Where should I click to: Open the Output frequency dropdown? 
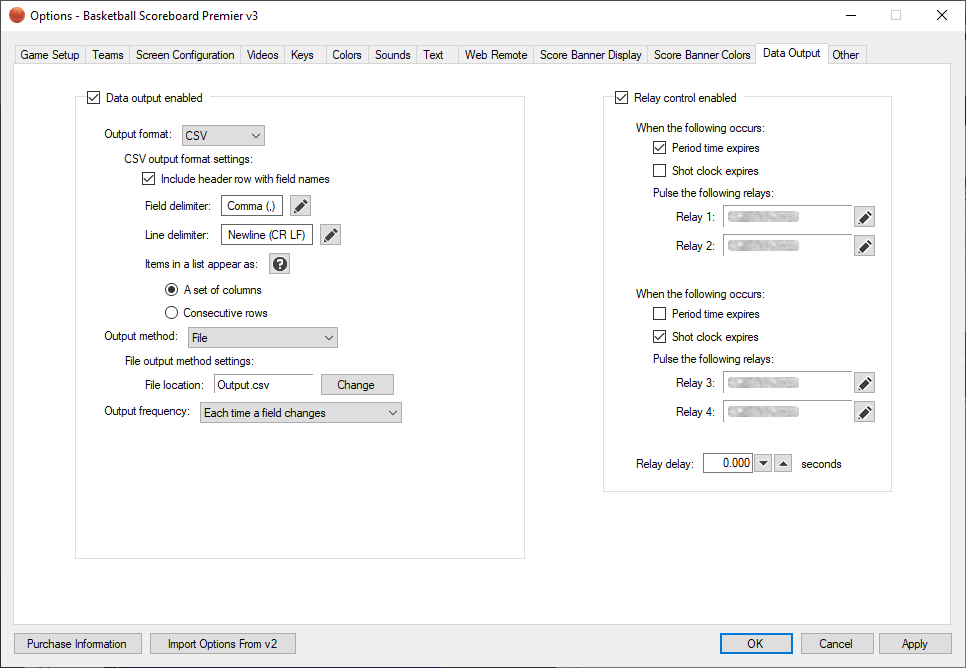[300, 412]
